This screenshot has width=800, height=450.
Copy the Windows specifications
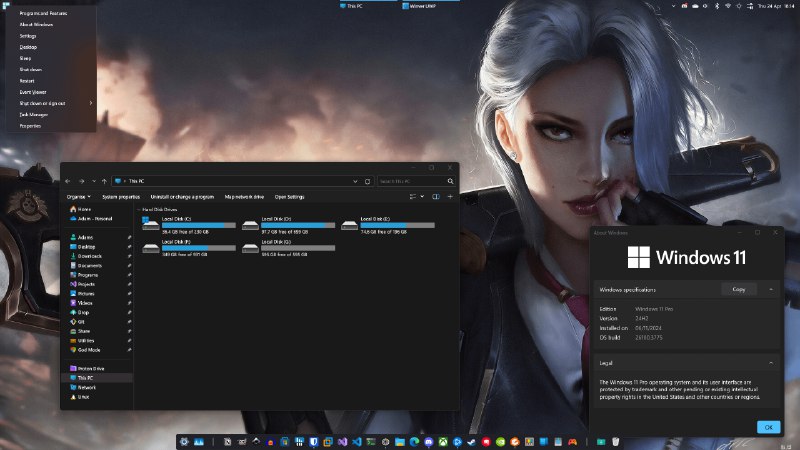tap(739, 289)
